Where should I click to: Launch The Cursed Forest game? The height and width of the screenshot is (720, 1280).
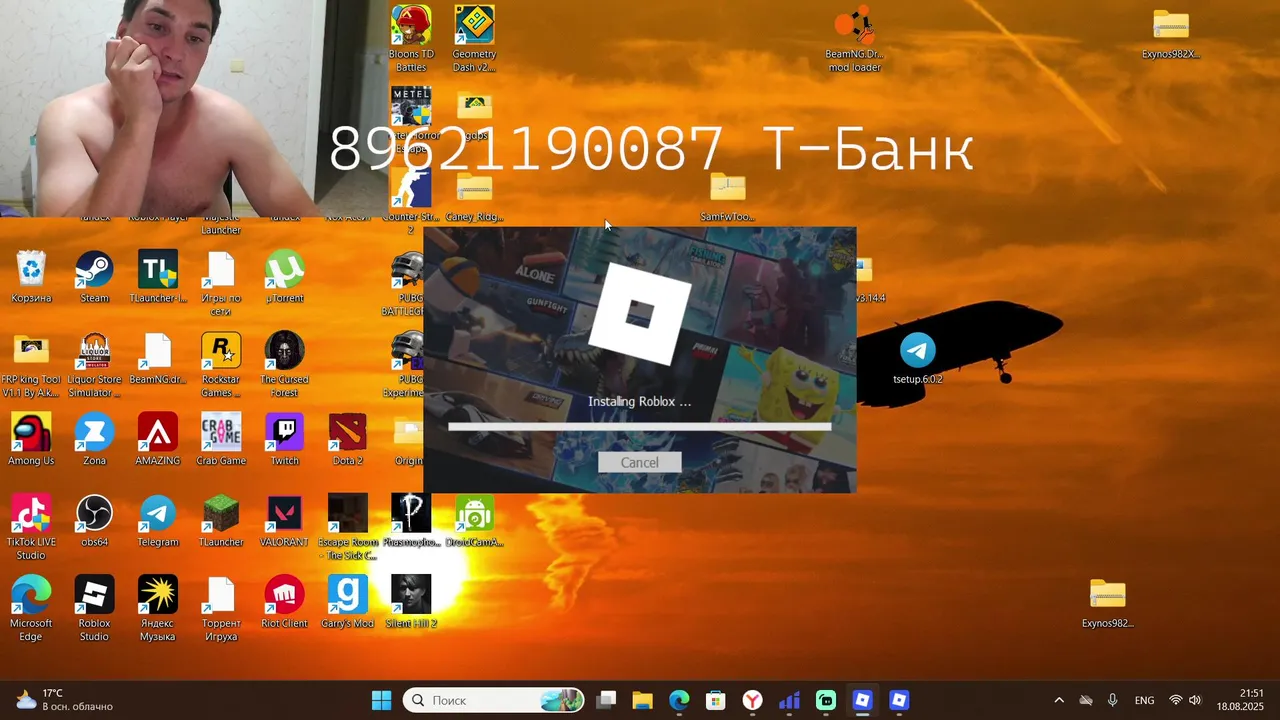click(x=285, y=365)
